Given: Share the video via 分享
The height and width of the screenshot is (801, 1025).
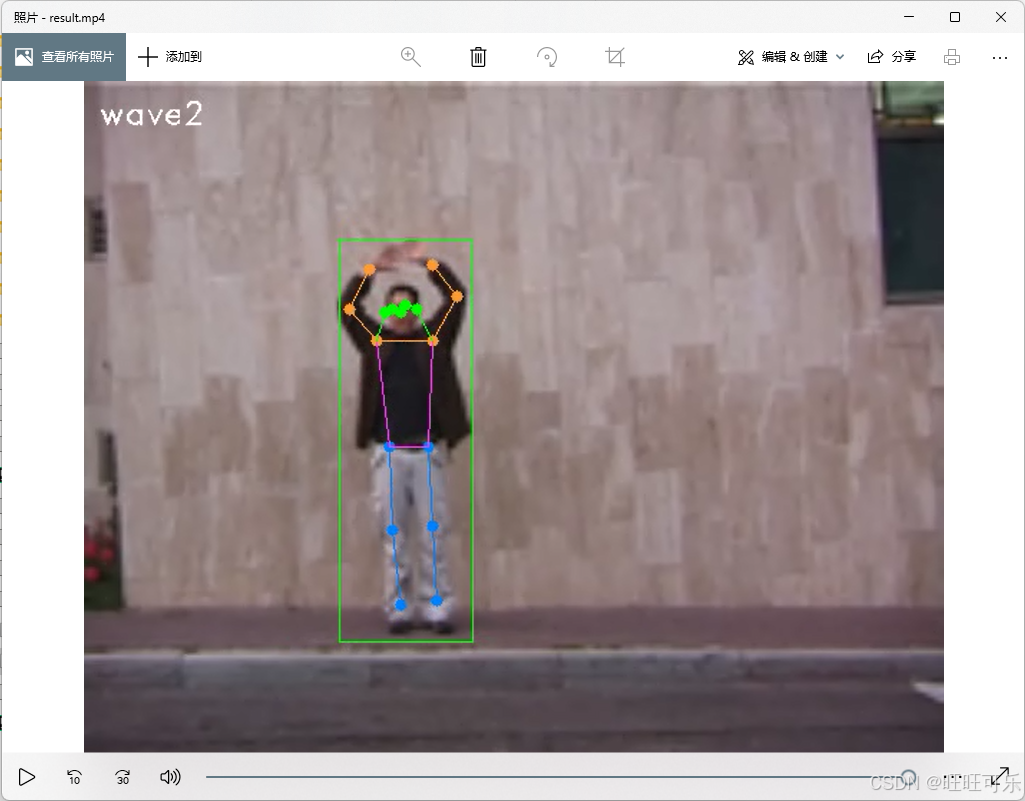Looking at the screenshot, I should [x=892, y=57].
